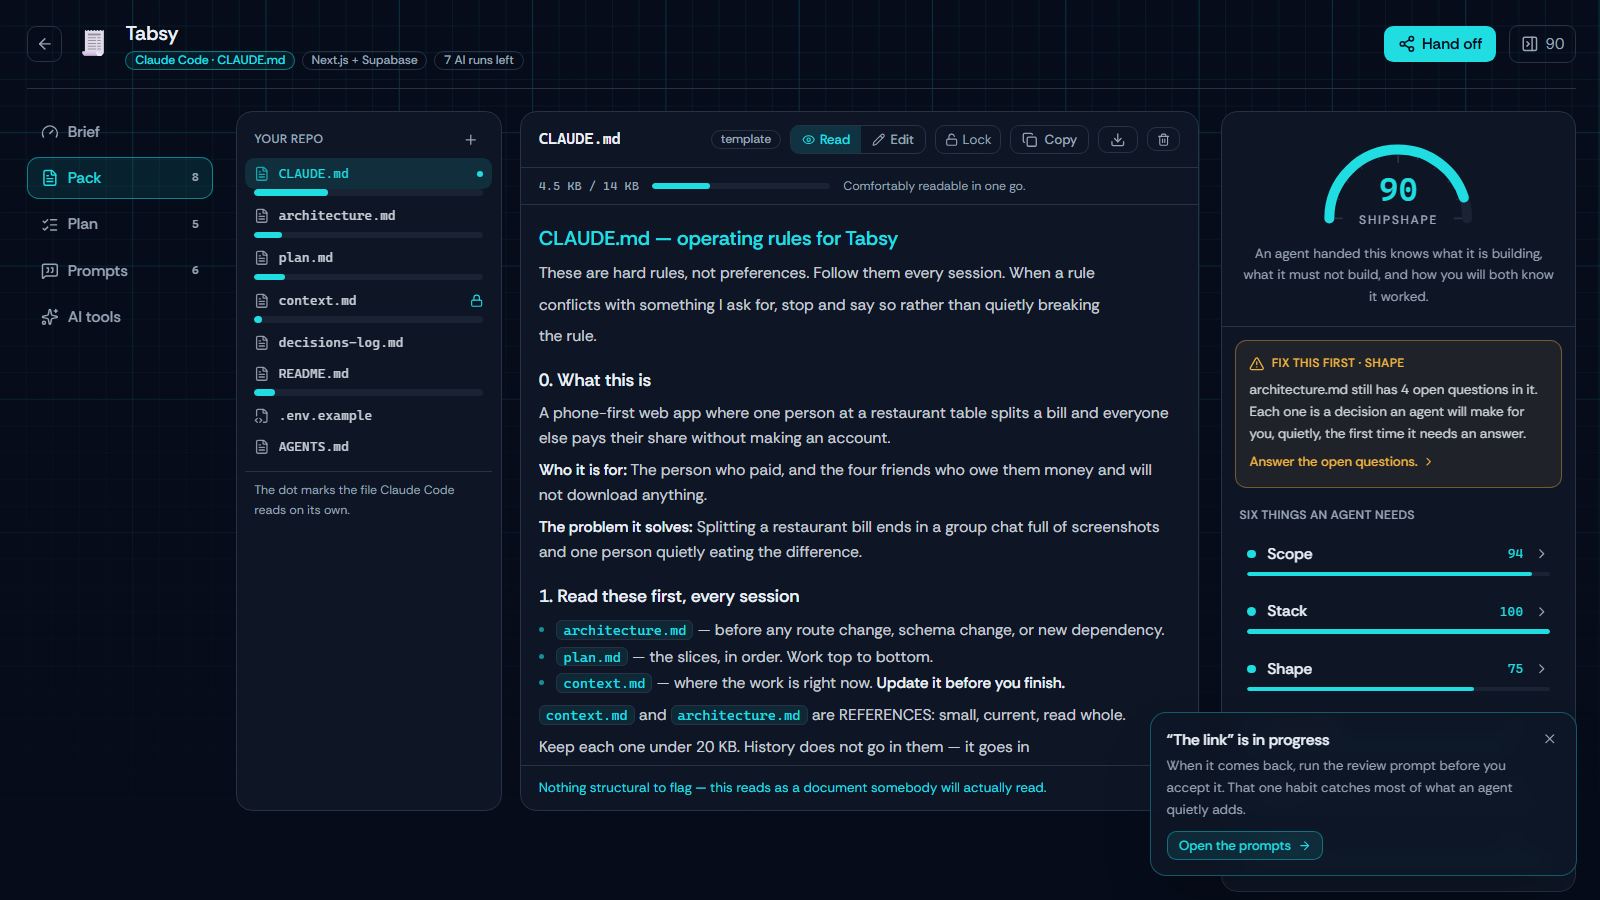Switch to Edit mode
Viewport: 1600px width, 900px height.
click(893, 140)
